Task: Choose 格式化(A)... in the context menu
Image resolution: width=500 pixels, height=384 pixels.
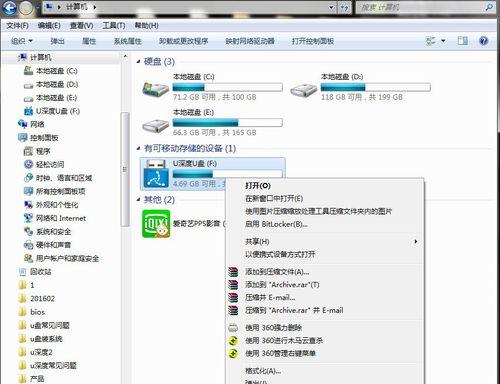Action: click(x=263, y=371)
